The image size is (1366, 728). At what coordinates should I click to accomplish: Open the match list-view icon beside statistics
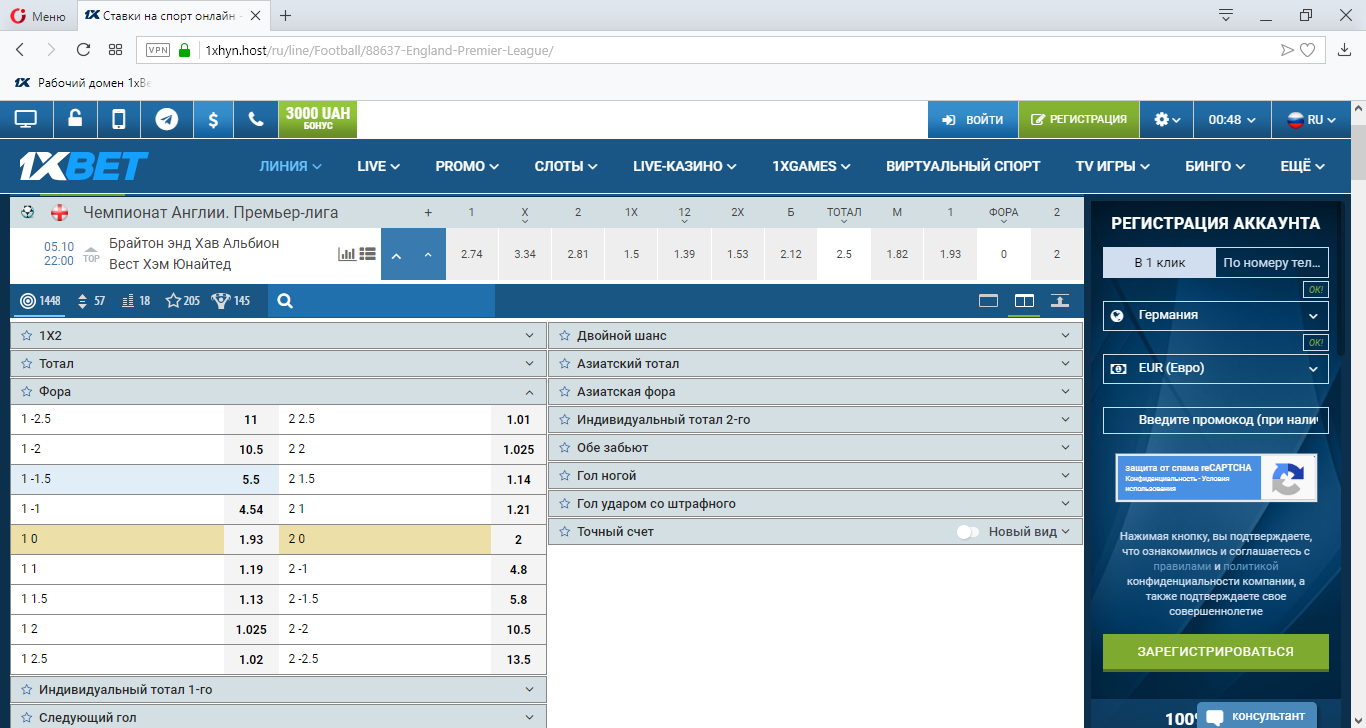(367, 254)
